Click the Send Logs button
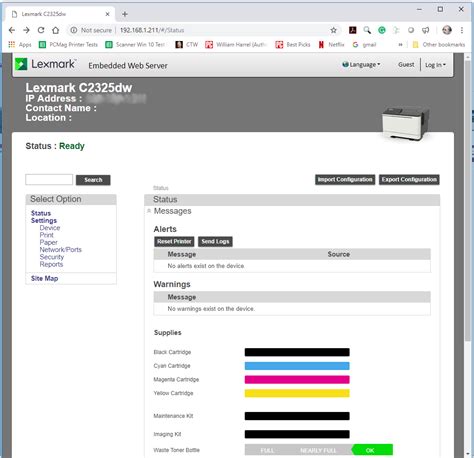Image resolution: width=474 pixels, height=458 pixels. click(215, 241)
